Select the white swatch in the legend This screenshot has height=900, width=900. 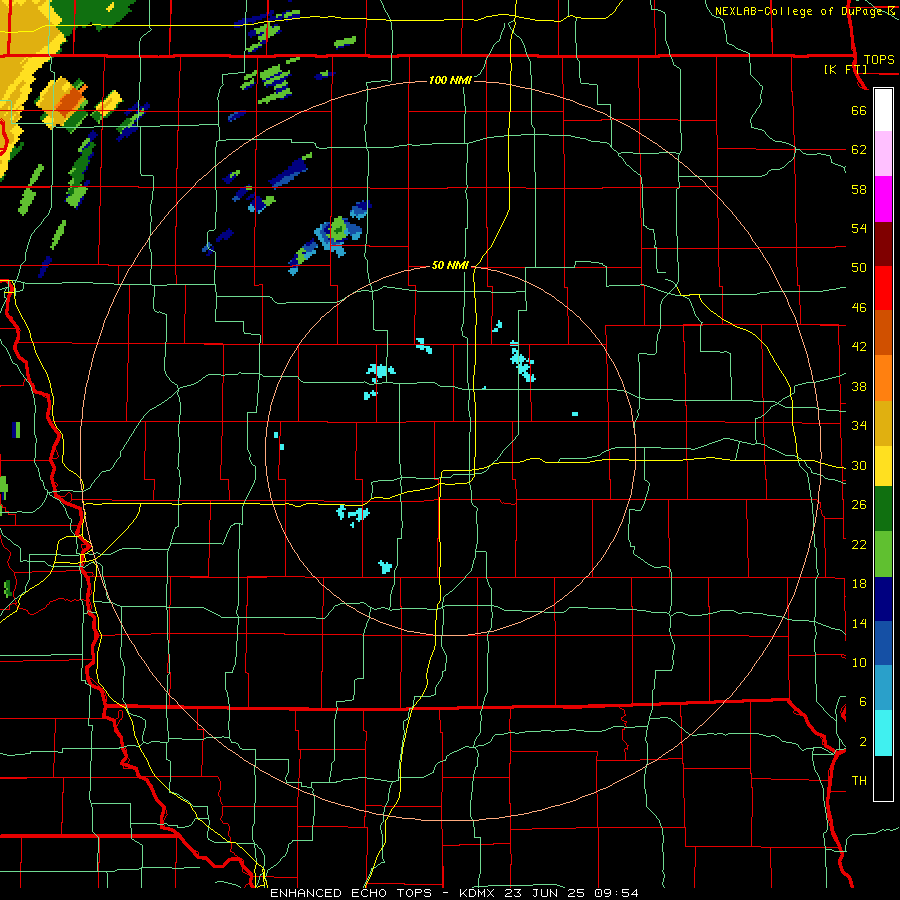coord(883,110)
